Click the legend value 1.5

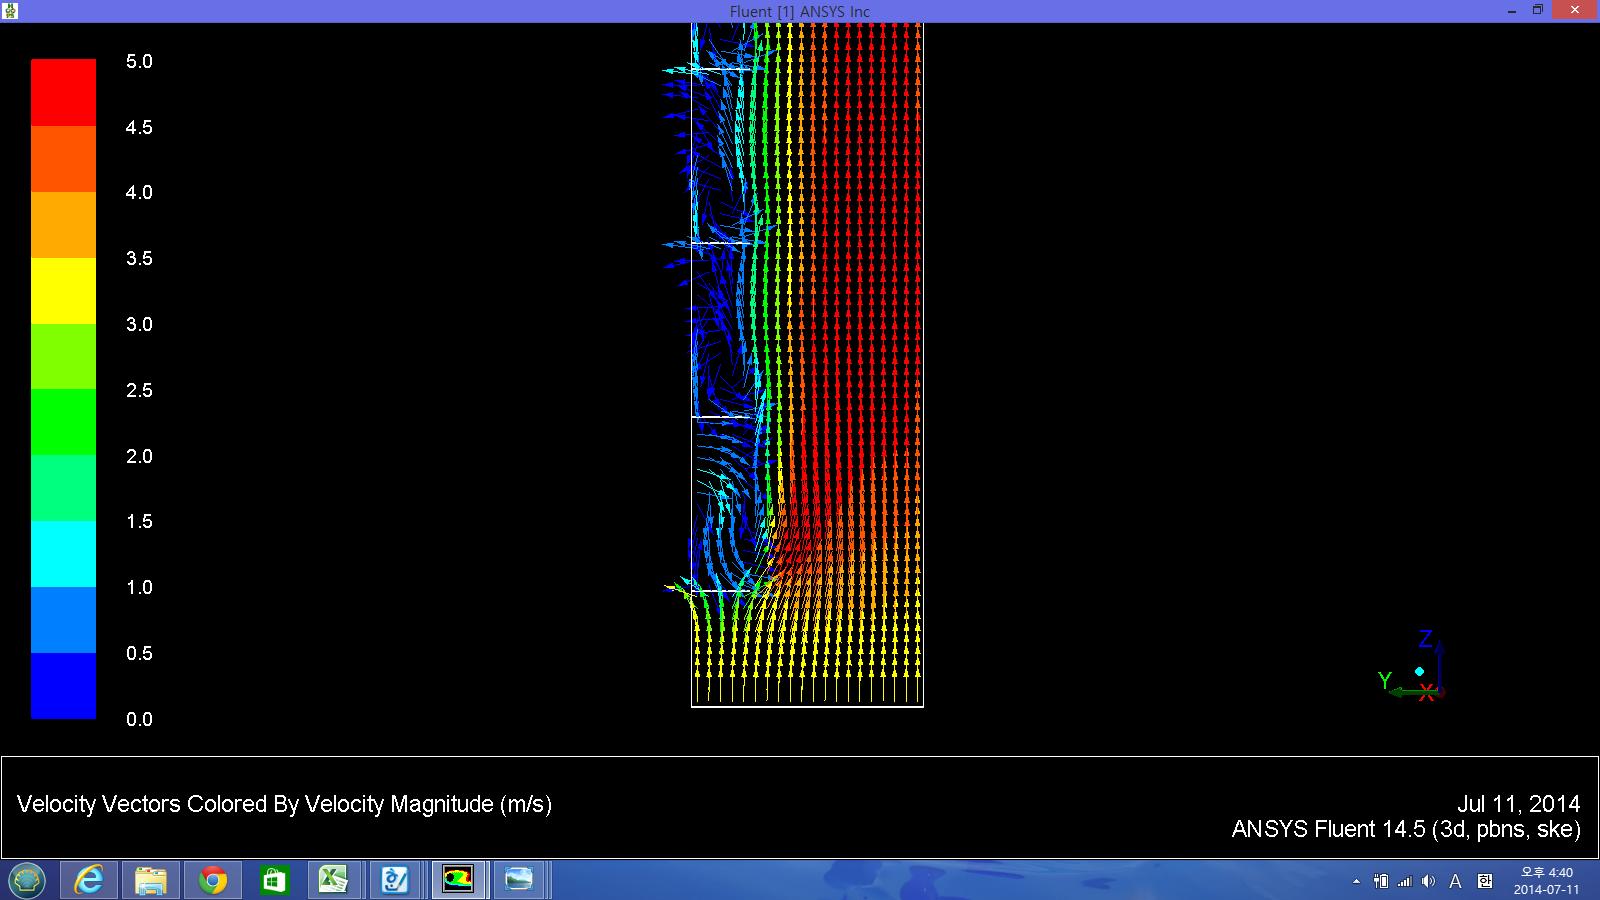point(139,522)
